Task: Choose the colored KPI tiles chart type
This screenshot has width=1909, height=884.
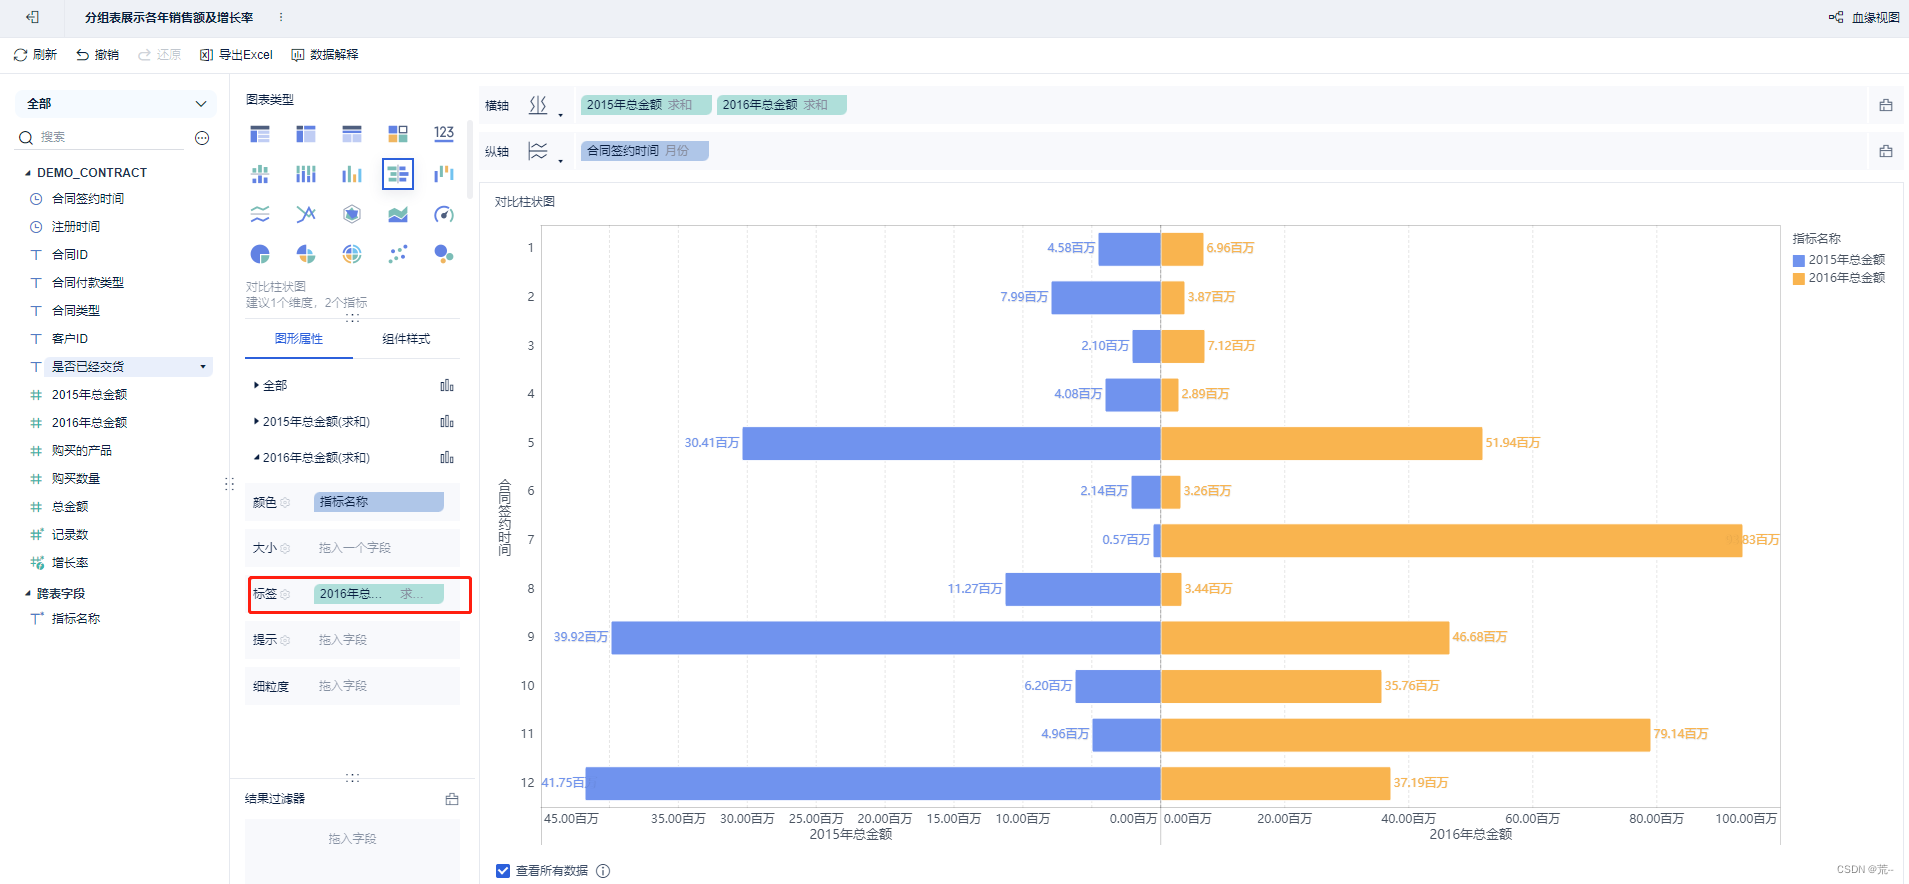Action: 398,134
